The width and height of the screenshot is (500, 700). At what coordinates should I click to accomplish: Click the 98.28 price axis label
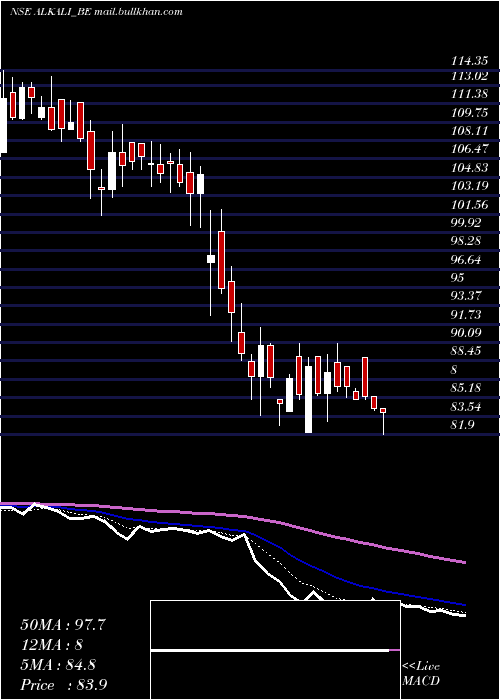[x=466, y=241]
